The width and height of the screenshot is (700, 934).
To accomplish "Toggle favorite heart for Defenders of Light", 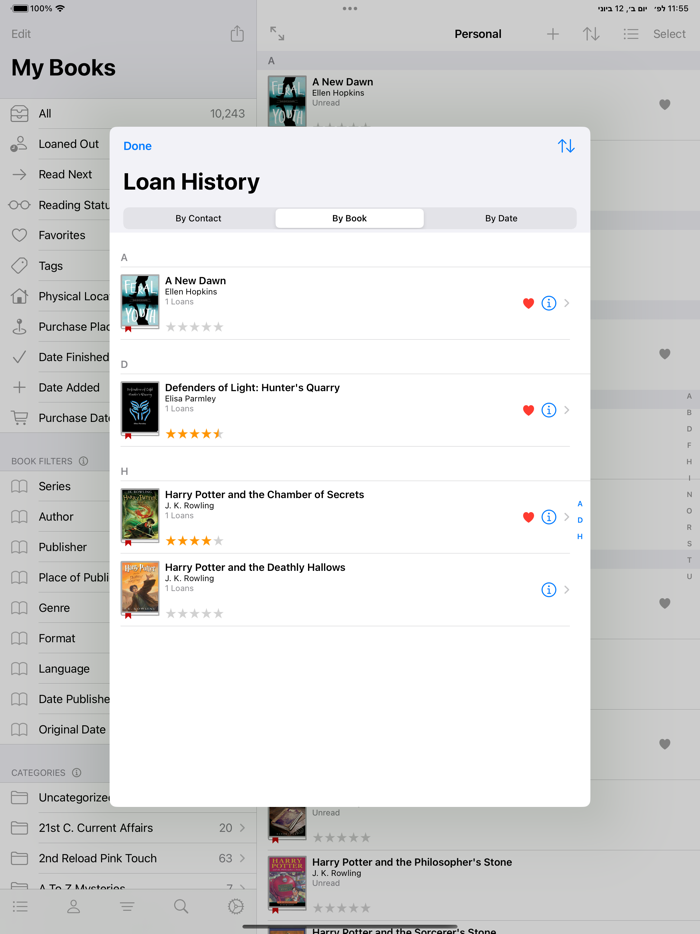I will click(x=528, y=410).
